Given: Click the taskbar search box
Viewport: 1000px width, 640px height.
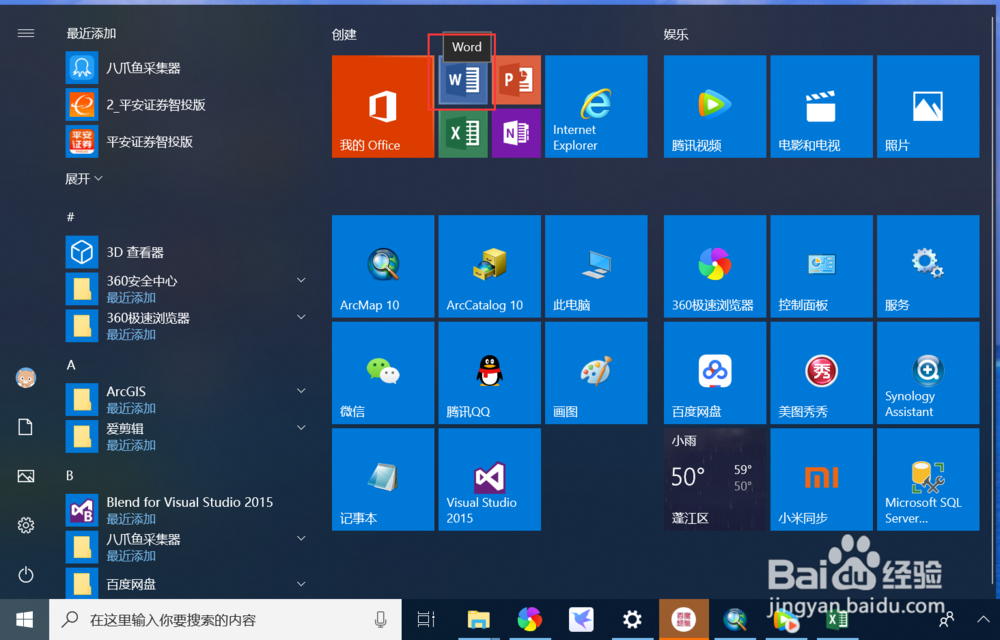Looking at the screenshot, I should [225, 620].
